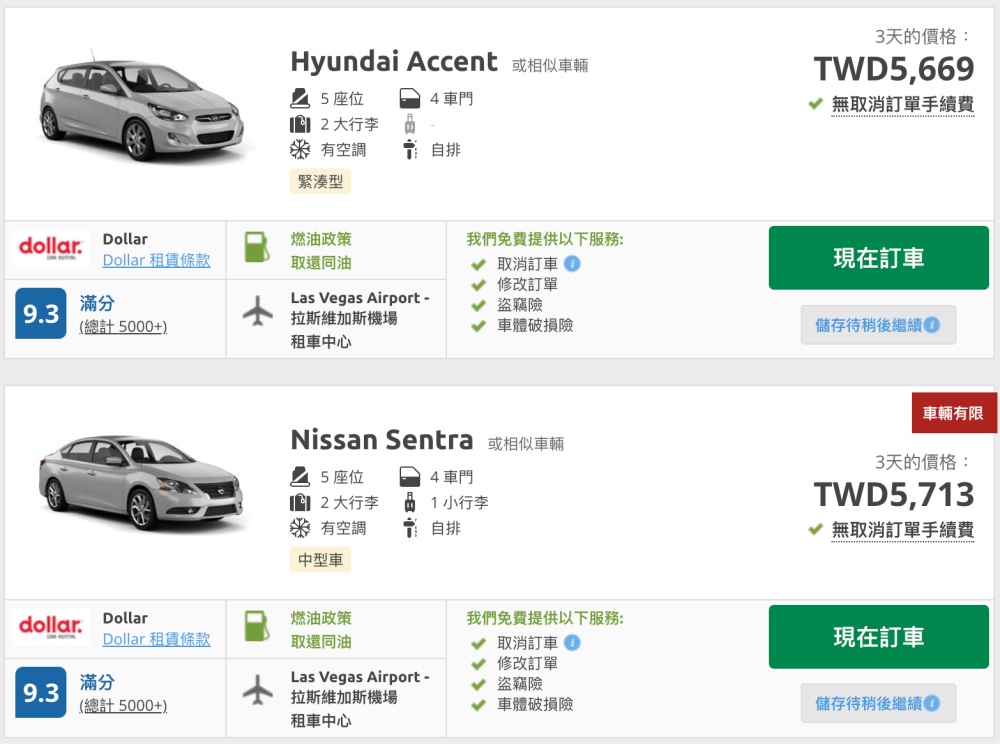Click info icon beside first 取消訂車

point(572,263)
